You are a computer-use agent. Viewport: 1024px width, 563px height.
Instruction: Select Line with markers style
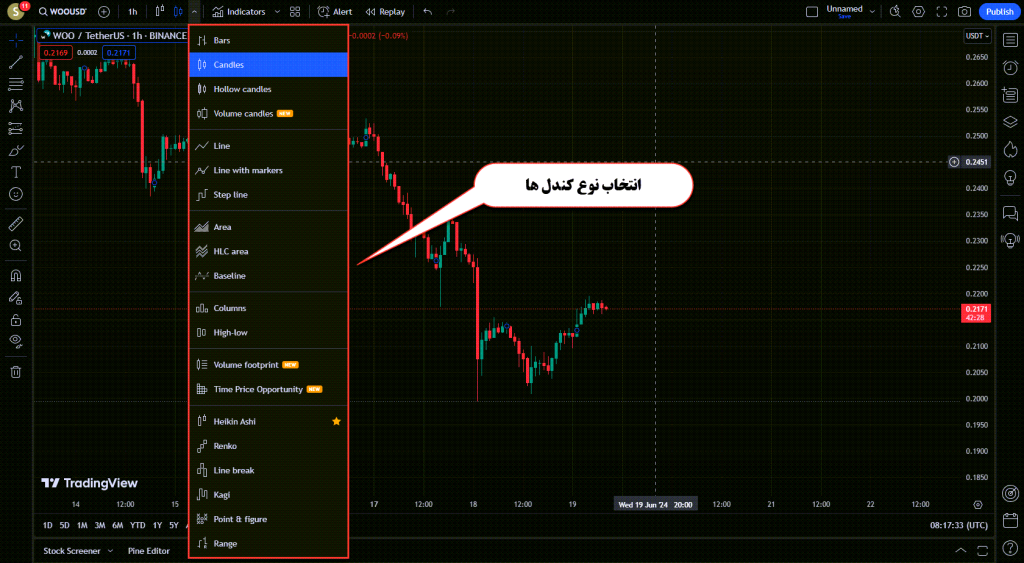[x=268, y=170]
